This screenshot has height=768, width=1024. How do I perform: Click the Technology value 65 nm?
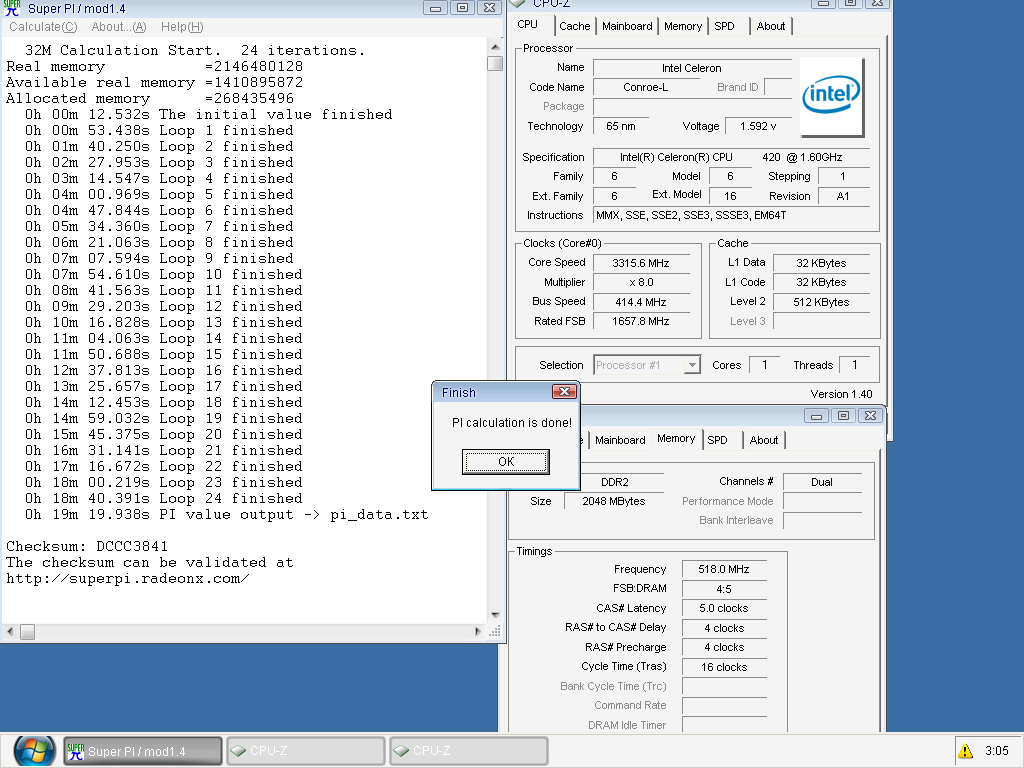(620, 126)
